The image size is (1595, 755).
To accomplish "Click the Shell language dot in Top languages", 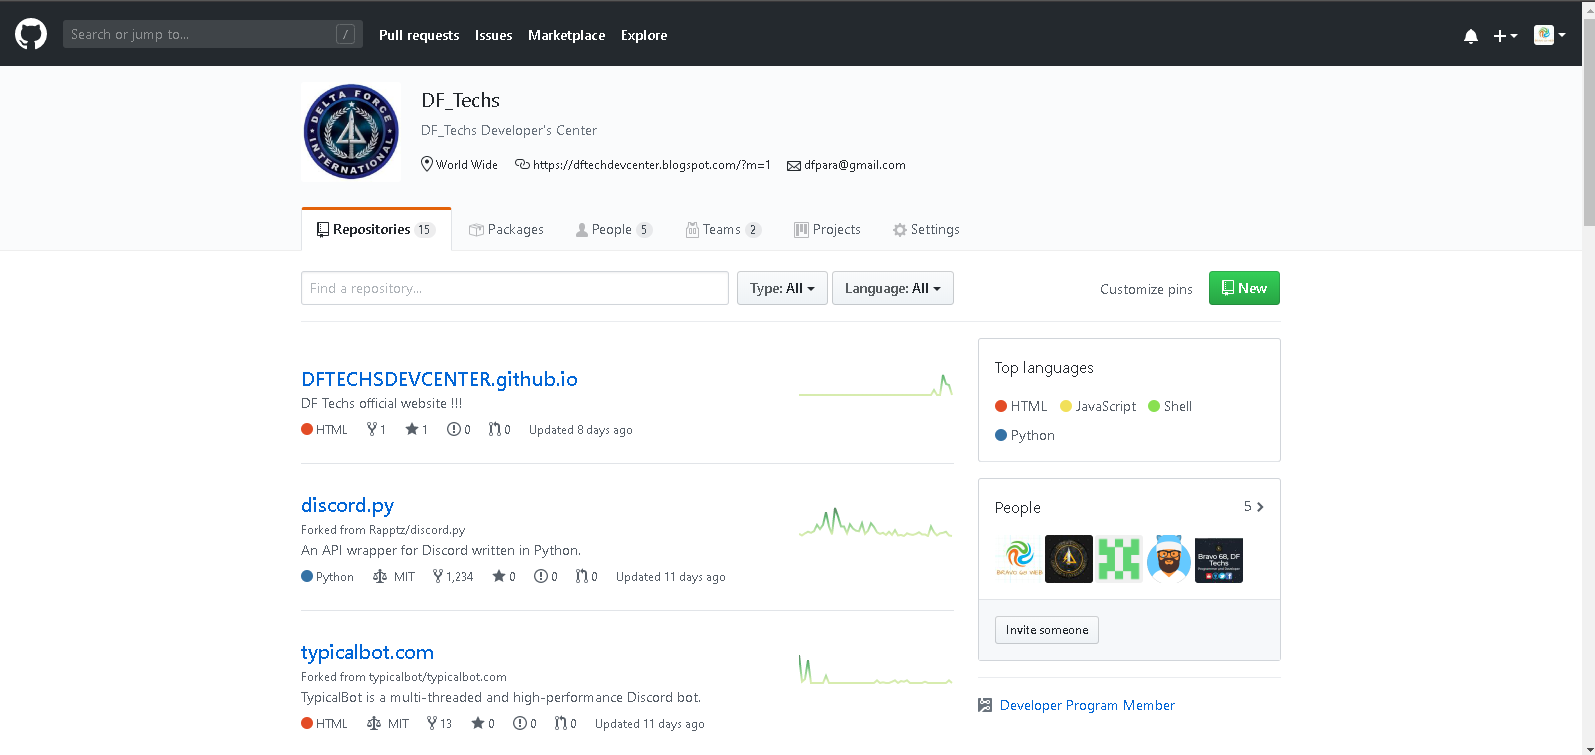I will click(x=1154, y=406).
